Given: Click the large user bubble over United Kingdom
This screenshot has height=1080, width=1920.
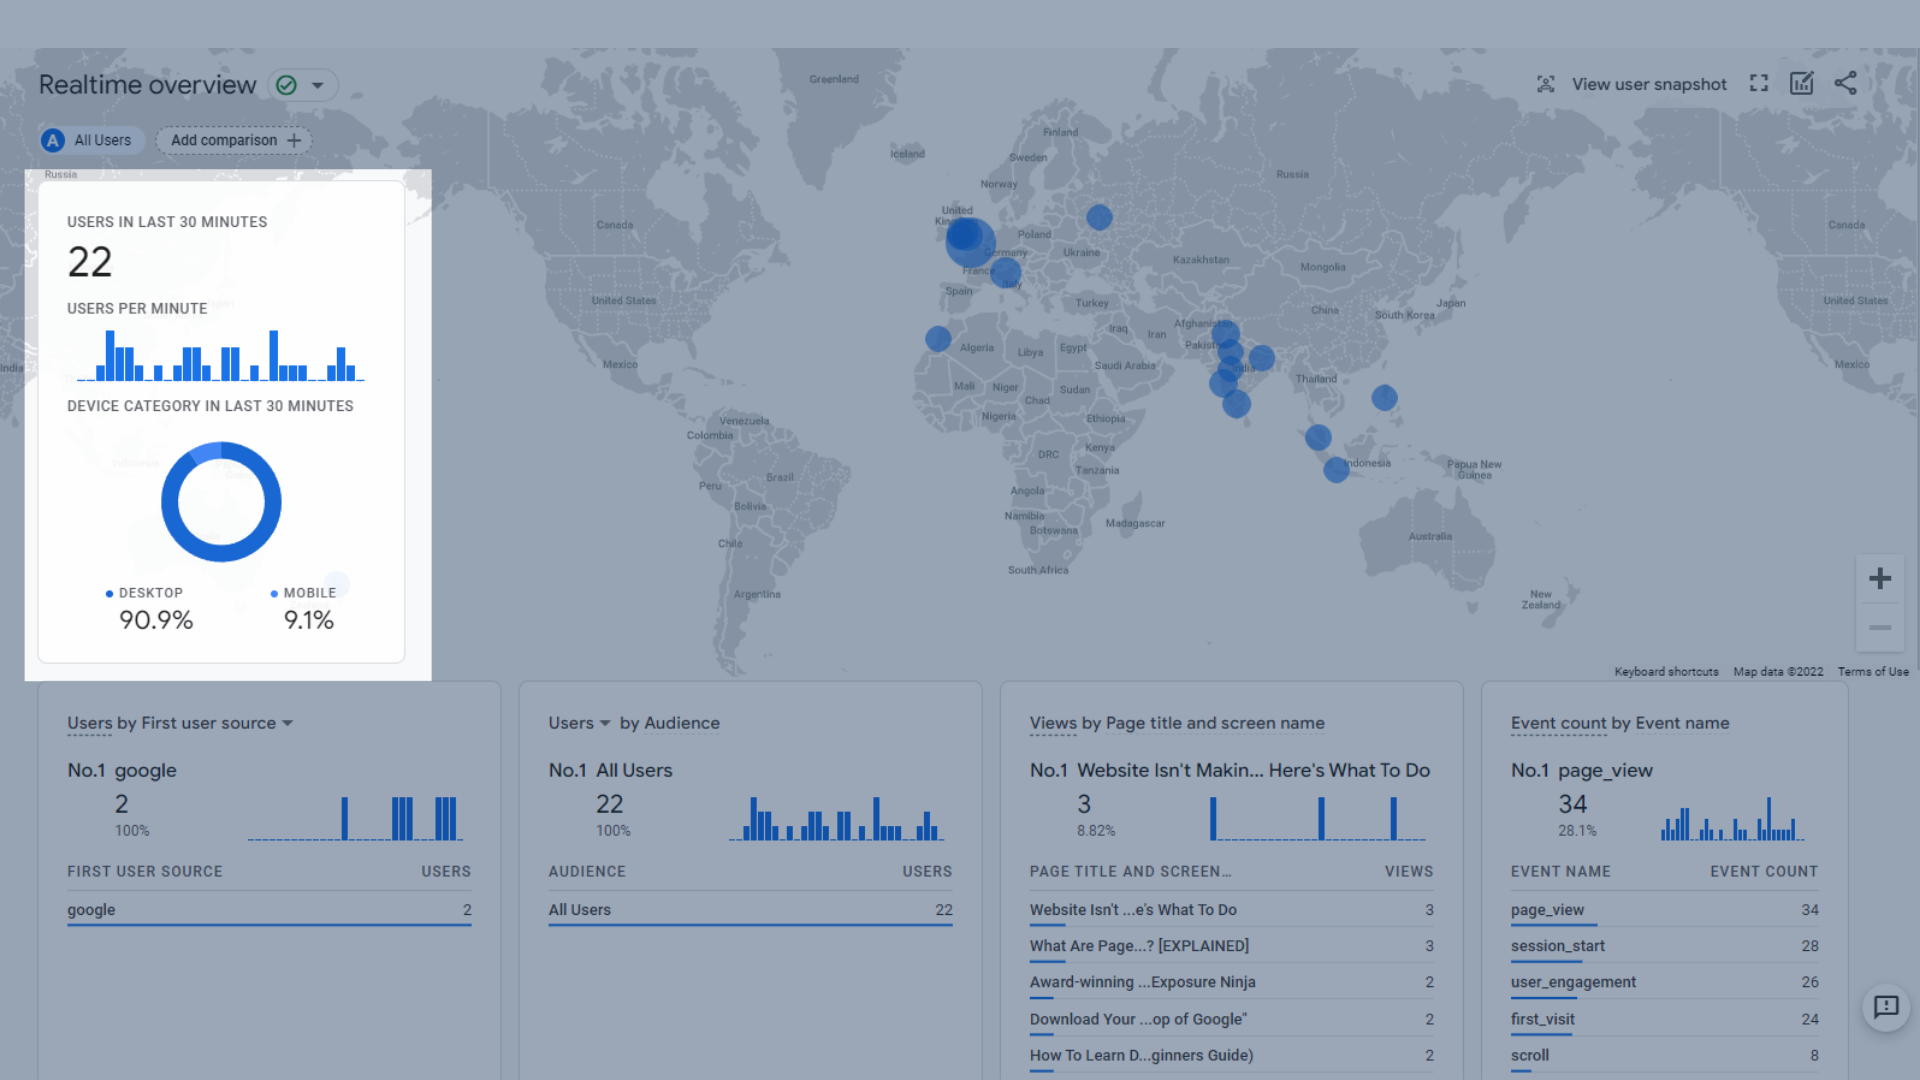Looking at the screenshot, I should pos(968,240).
